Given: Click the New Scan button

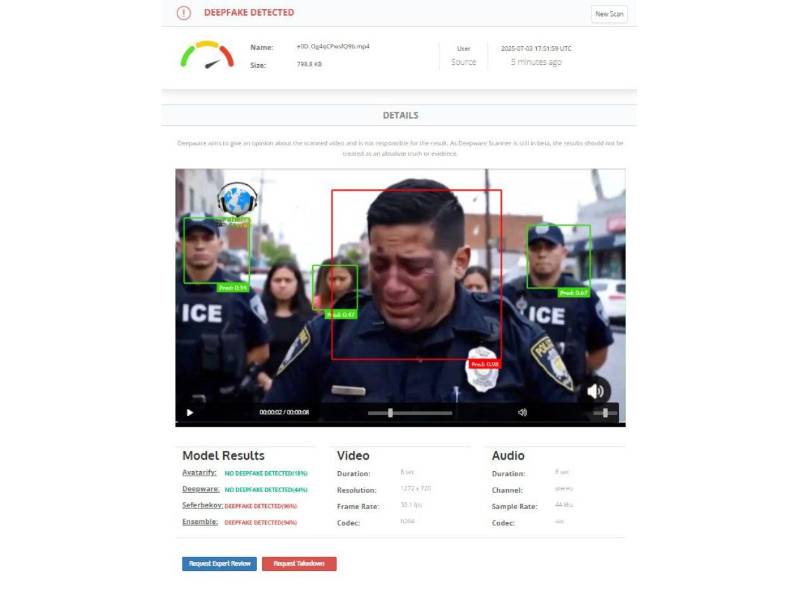Looking at the screenshot, I should tap(609, 14).
